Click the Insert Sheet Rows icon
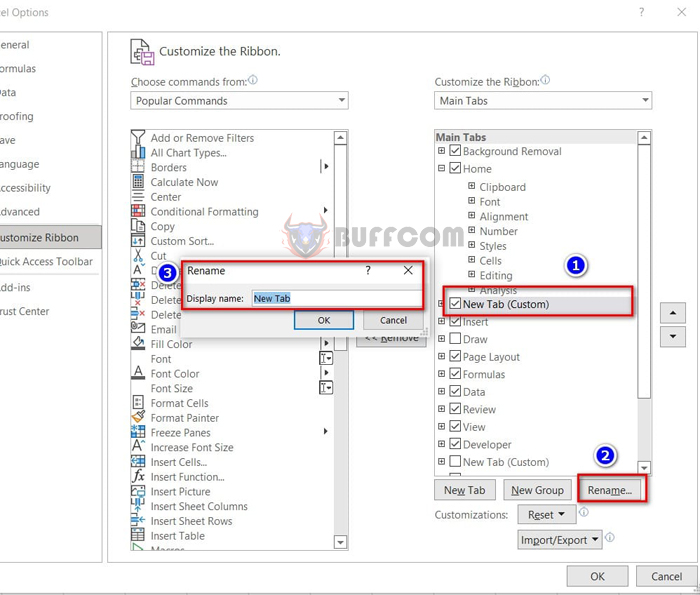Screen dimensions: 700x595 pyautogui.click(x=138, y=520)
